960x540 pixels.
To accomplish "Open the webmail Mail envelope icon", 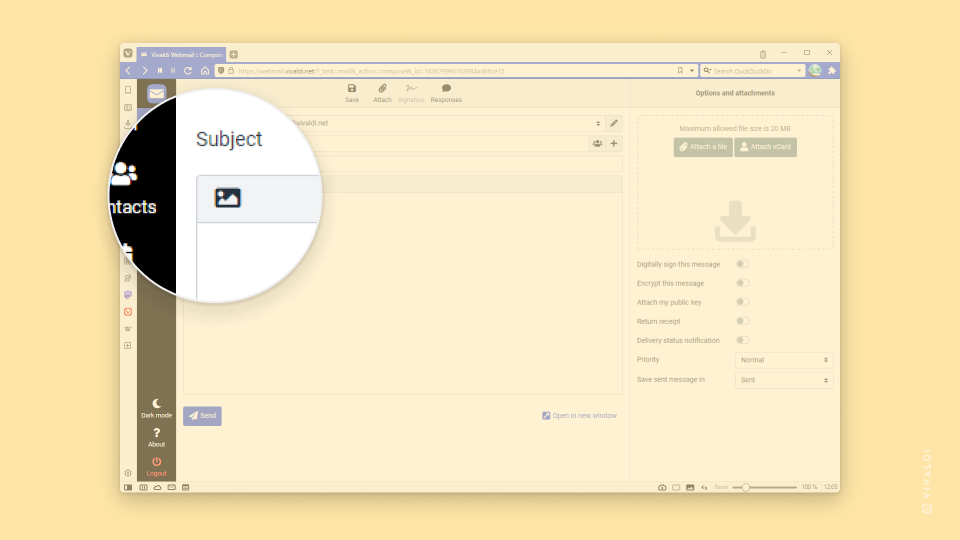I will click(156, 94).
